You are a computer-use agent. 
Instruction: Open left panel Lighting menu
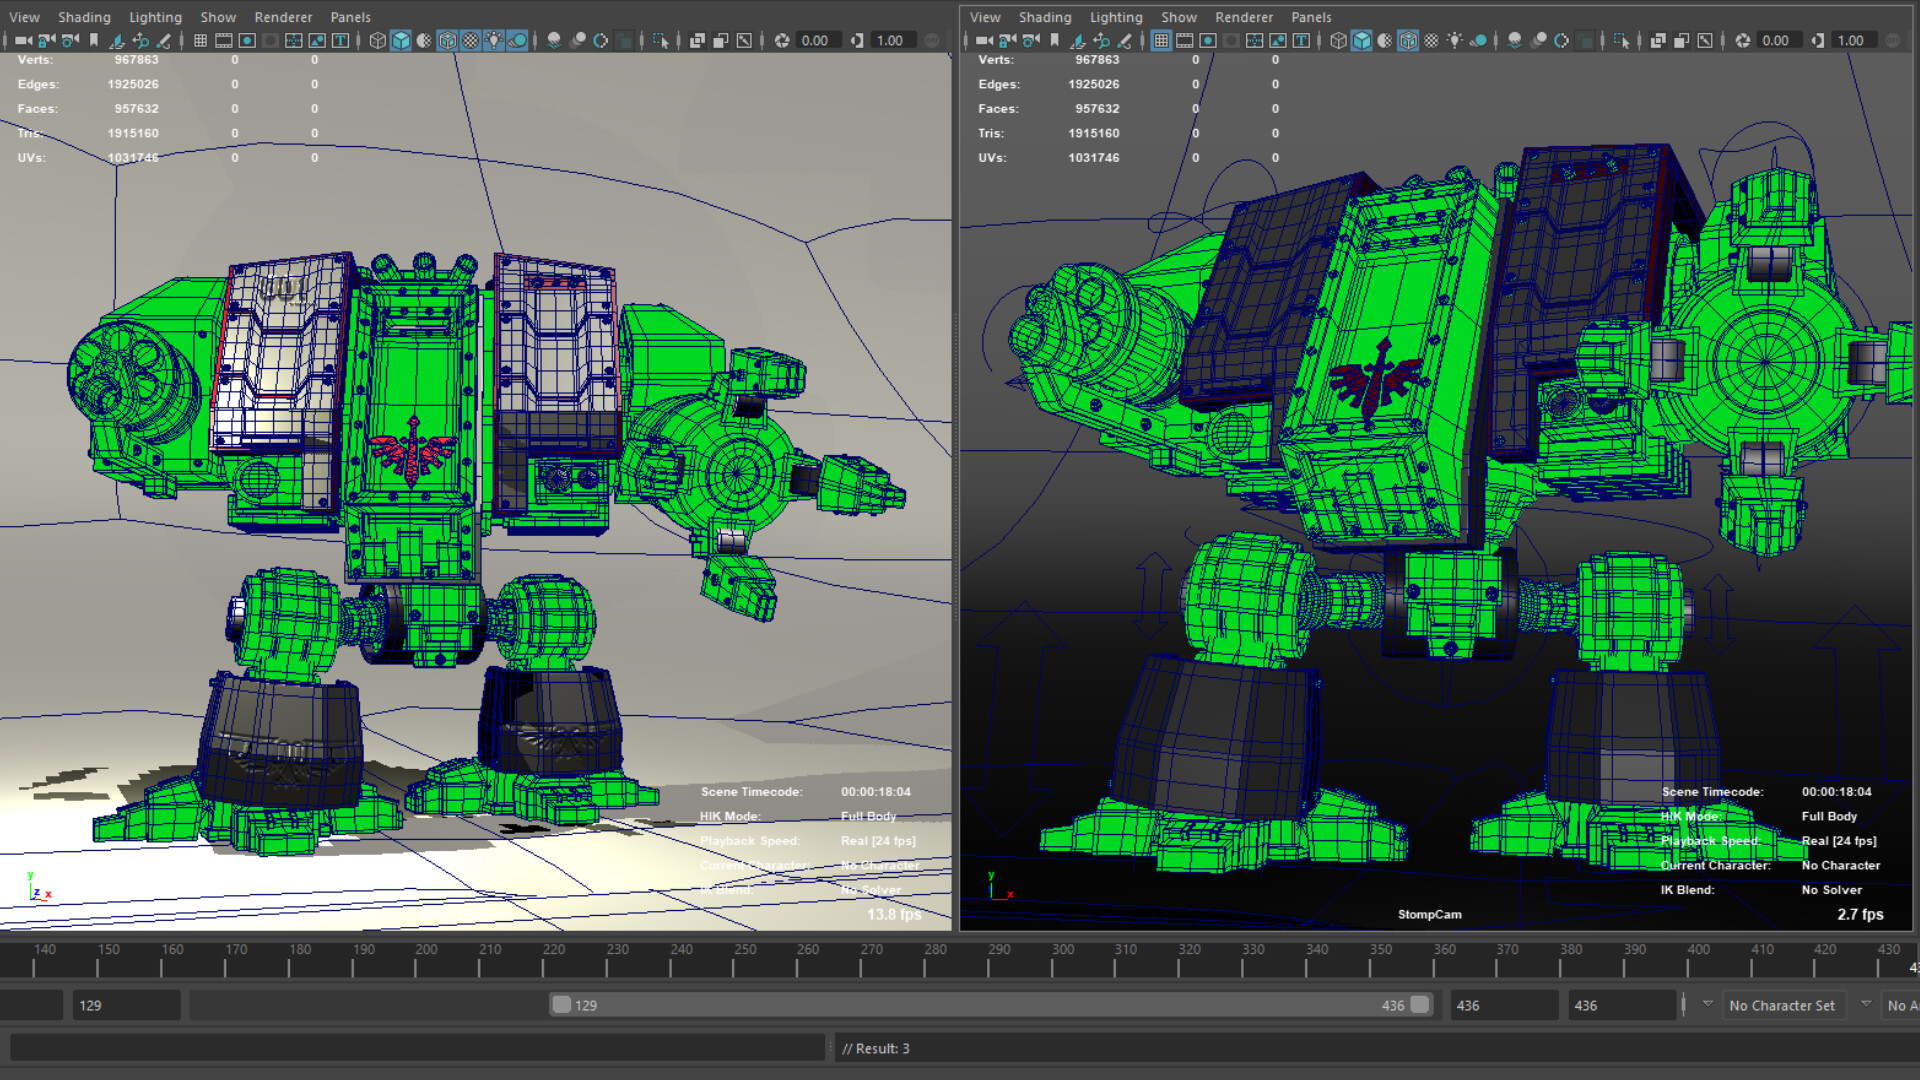pos(155,17)
